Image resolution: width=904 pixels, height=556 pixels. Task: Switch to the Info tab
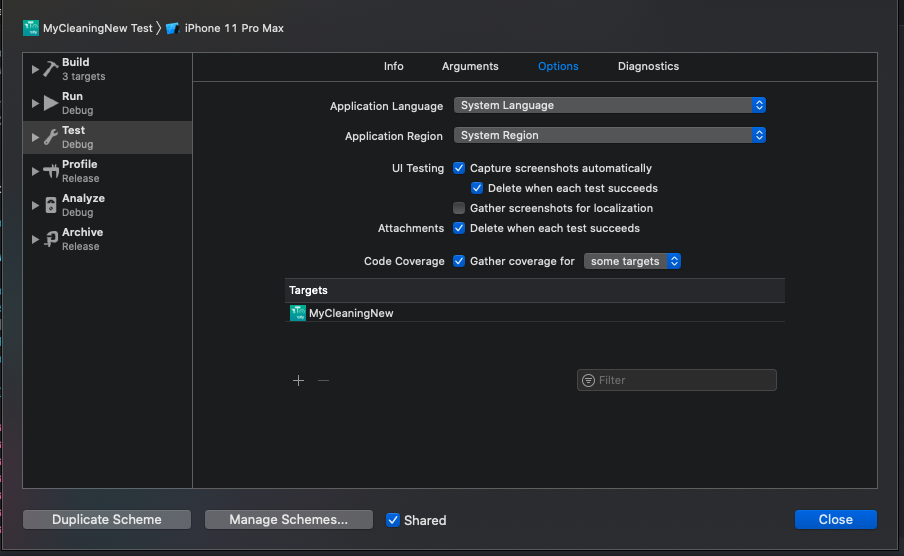394,66
